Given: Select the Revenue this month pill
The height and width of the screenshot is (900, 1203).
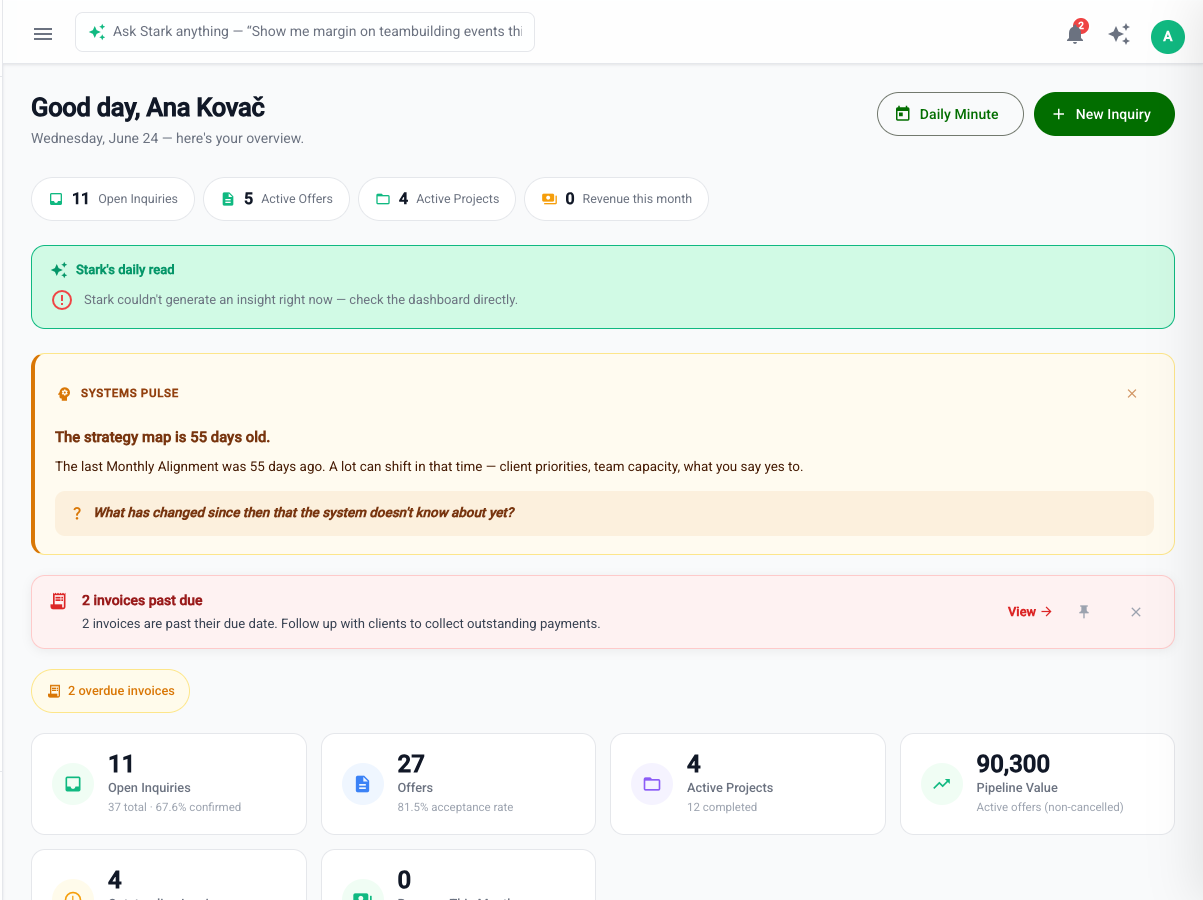Looking at the screenshot, I should point(616,199).
